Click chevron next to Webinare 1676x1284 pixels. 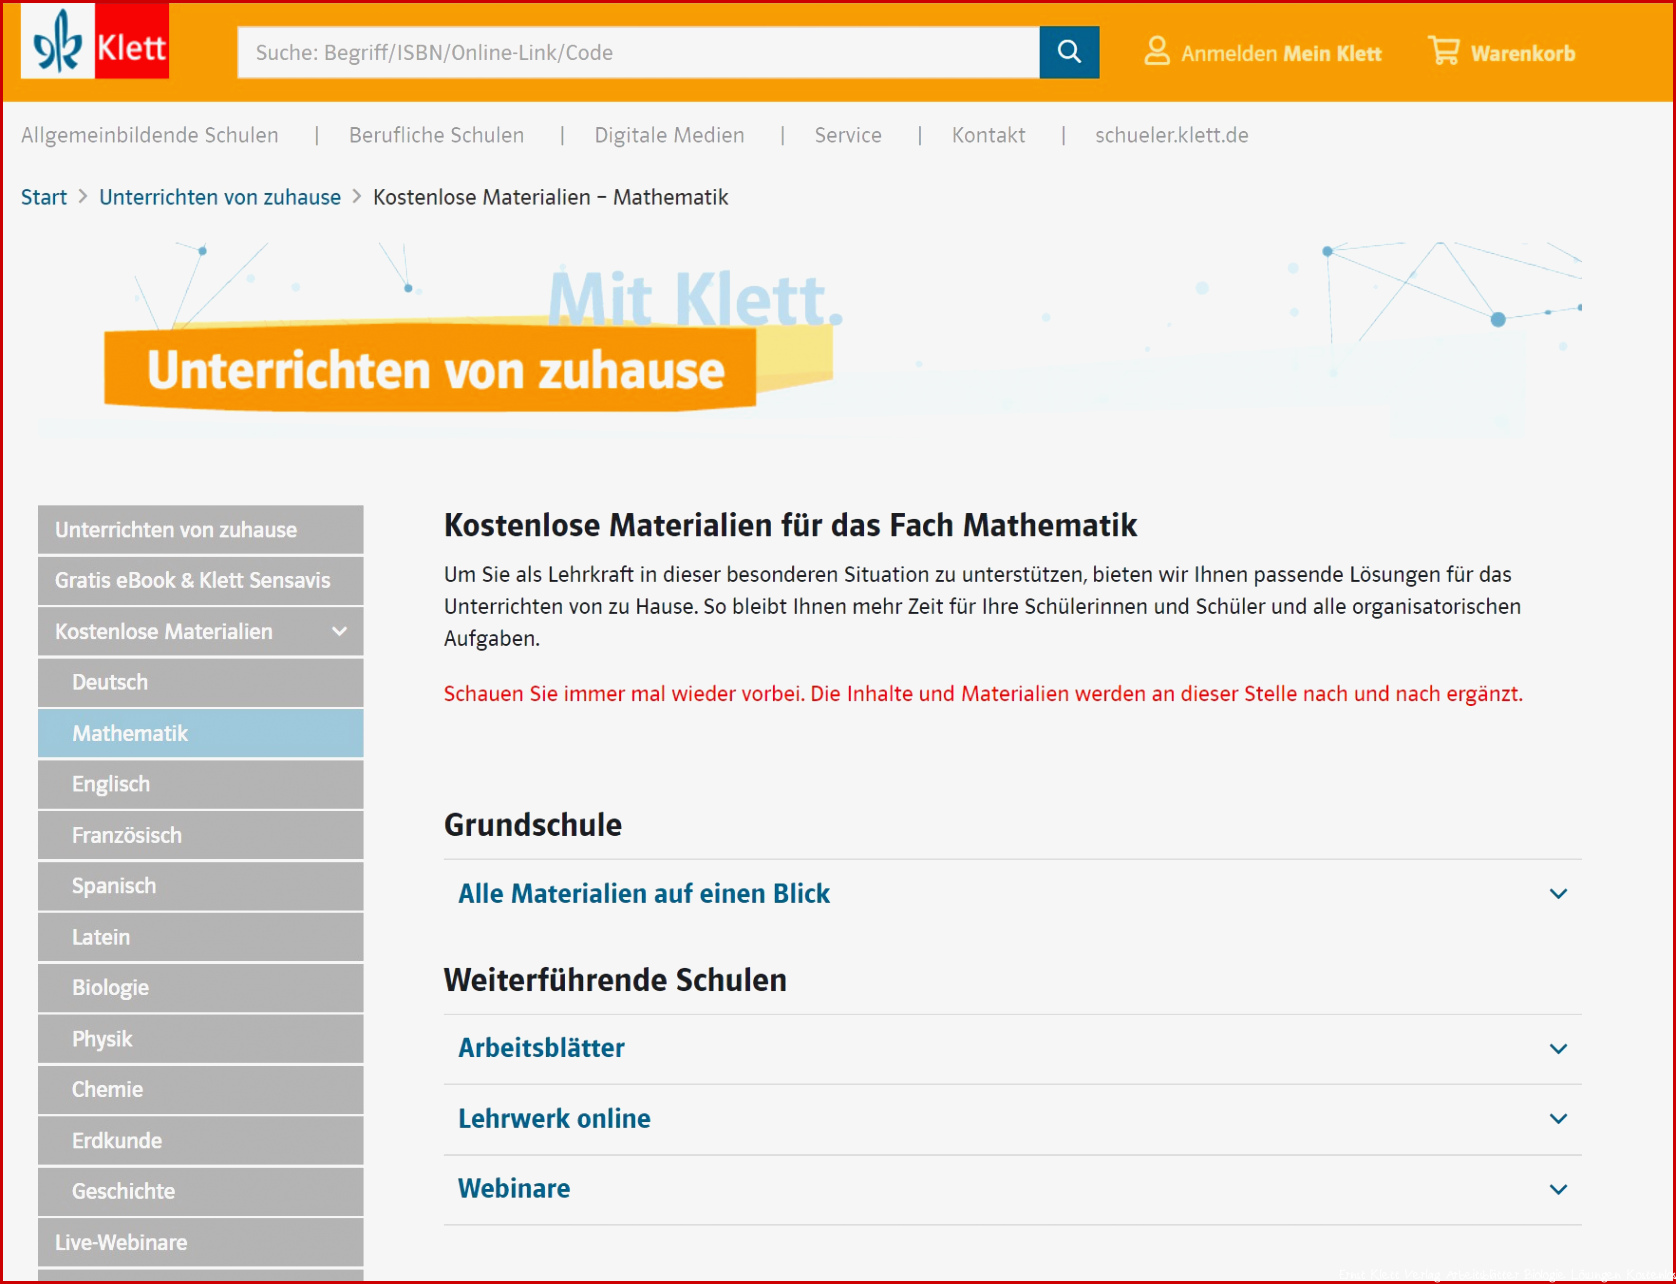(x=1558, y=1189)
